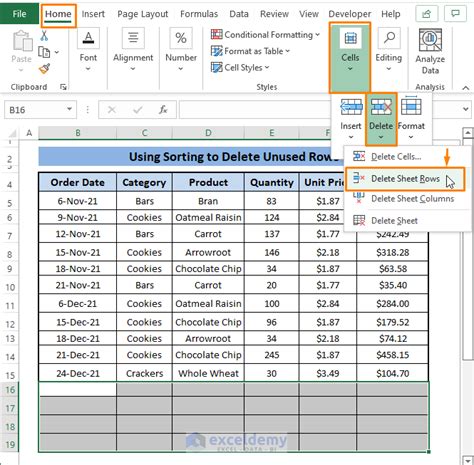Switch to the Formulas tab
This screenshot has height=465, width=474.
[199, 14]
